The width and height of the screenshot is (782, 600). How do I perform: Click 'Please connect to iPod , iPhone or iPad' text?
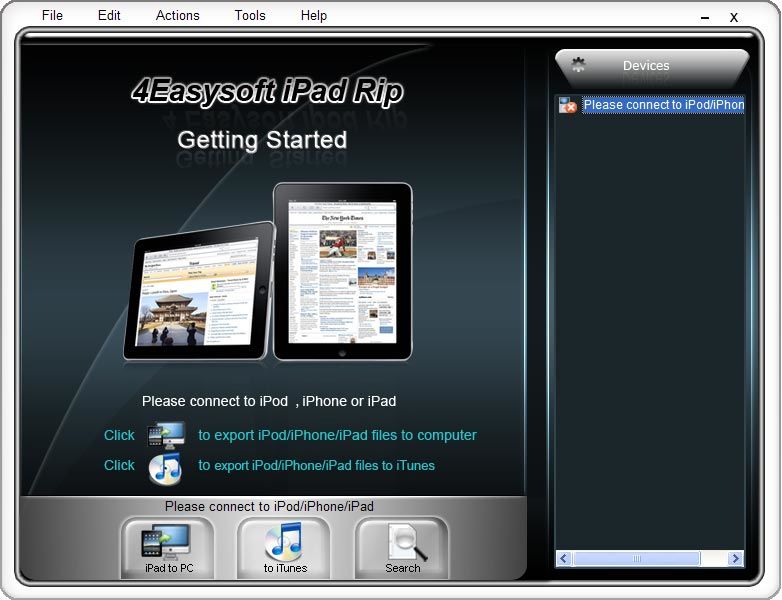tap(269, 401)
